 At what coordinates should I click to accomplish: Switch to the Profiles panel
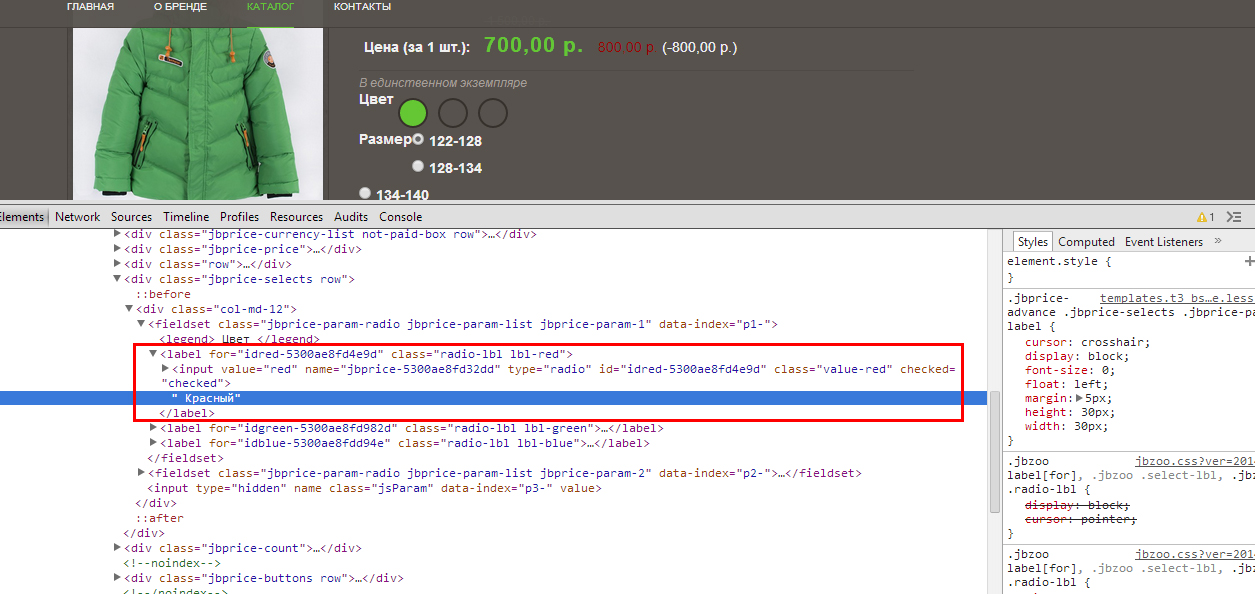coord(239,217)
